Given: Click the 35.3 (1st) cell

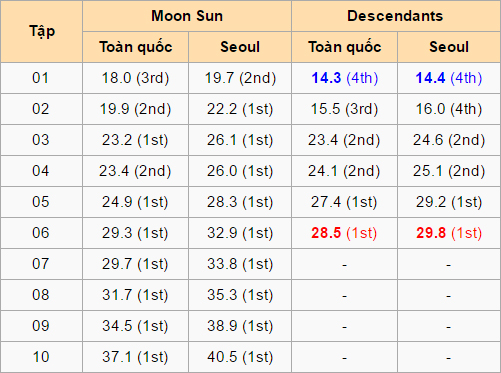Looking at the screenshot, I should point(240,295).
